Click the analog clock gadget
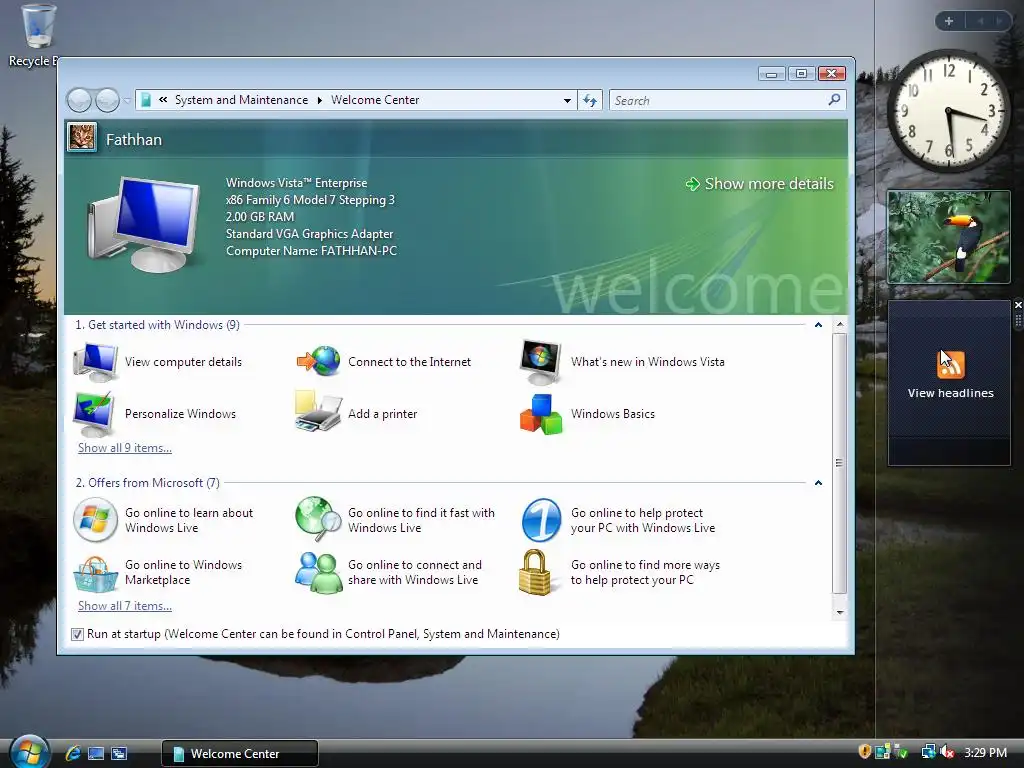Image resolution: width=1024 pixels, height=768 pixels. tap(949, 111)
